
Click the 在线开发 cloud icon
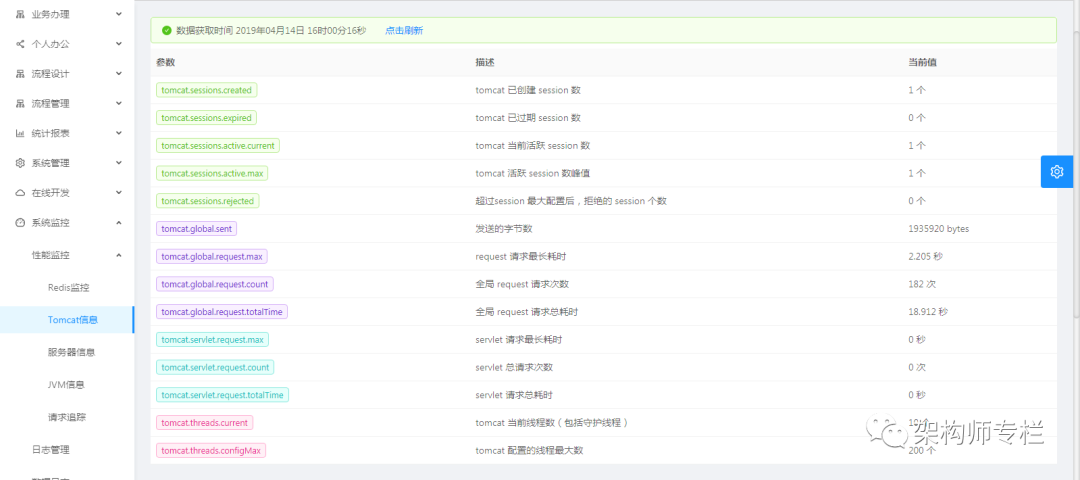(20, 193)
